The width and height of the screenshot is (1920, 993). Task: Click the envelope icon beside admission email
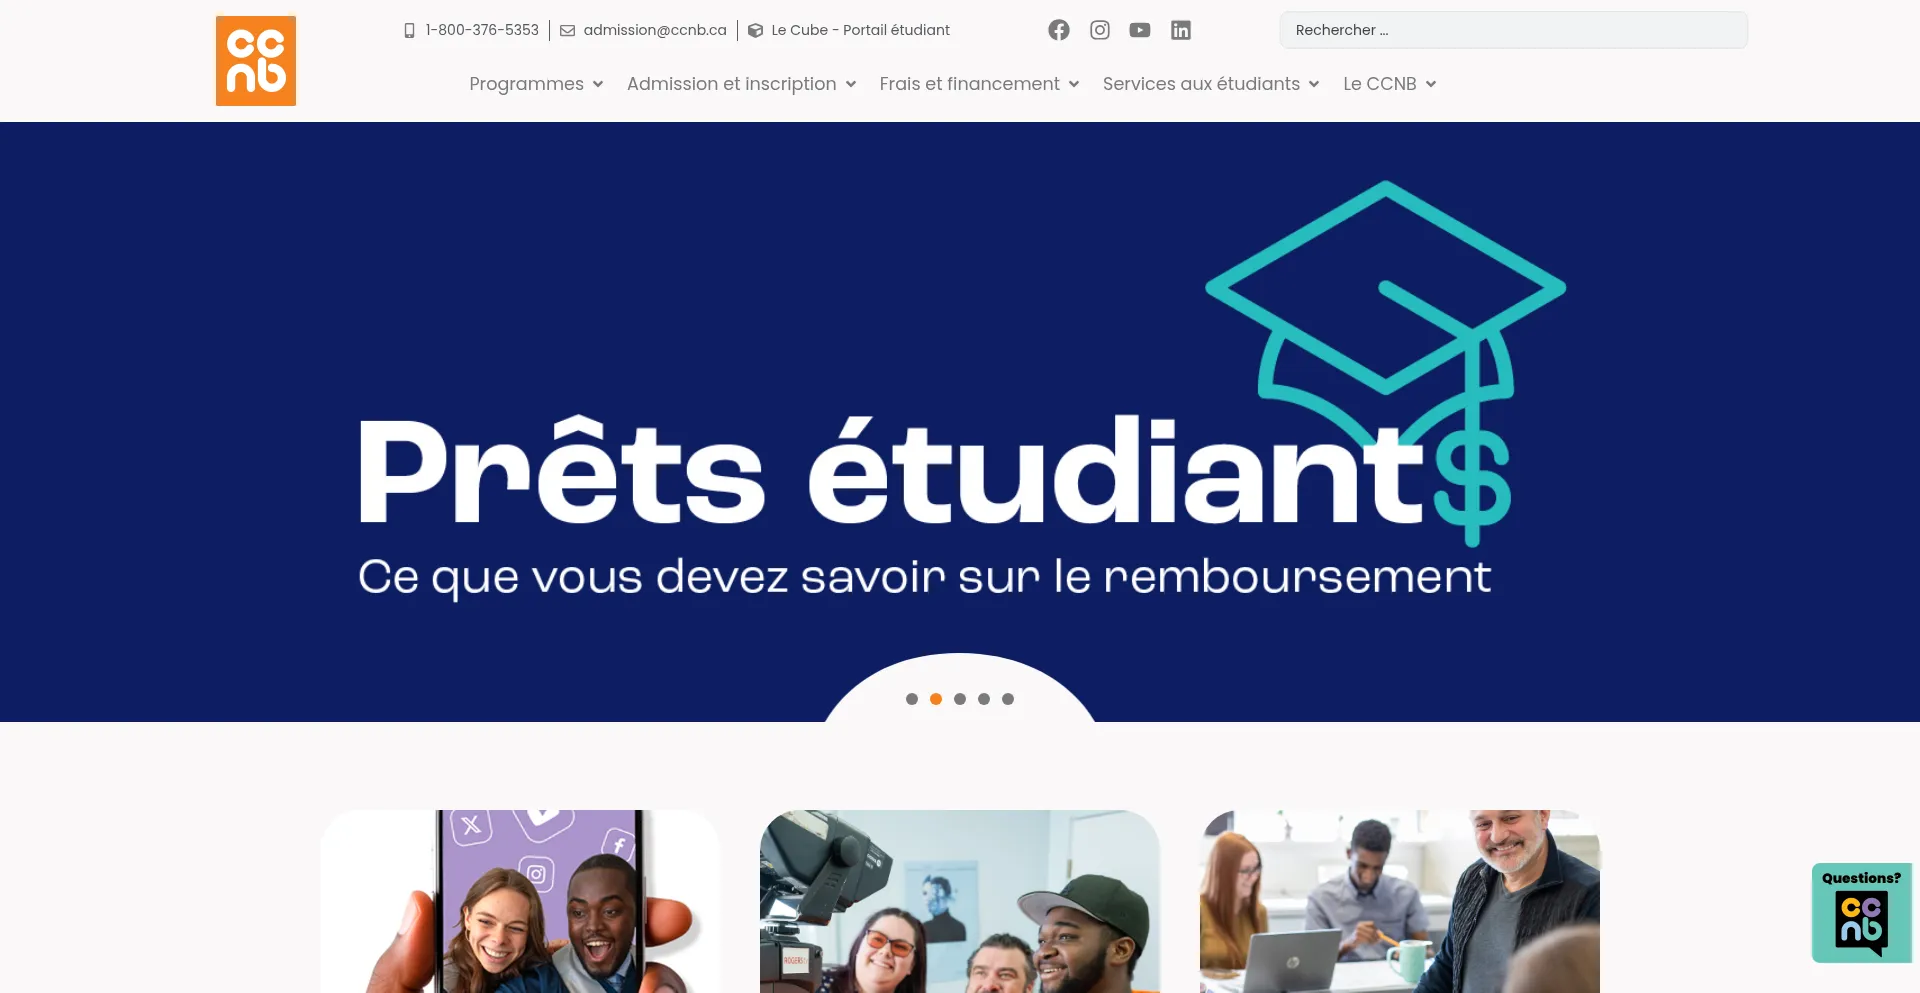567,31
